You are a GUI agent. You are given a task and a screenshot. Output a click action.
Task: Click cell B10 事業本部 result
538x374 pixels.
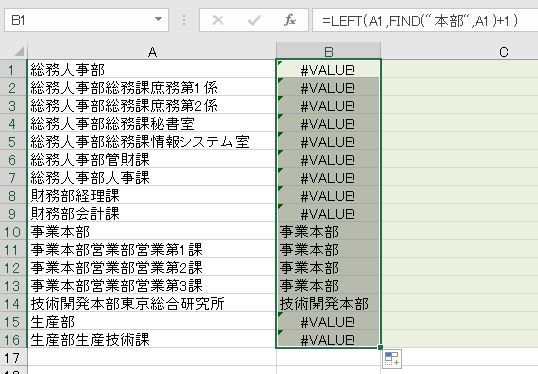pos(328,231)
